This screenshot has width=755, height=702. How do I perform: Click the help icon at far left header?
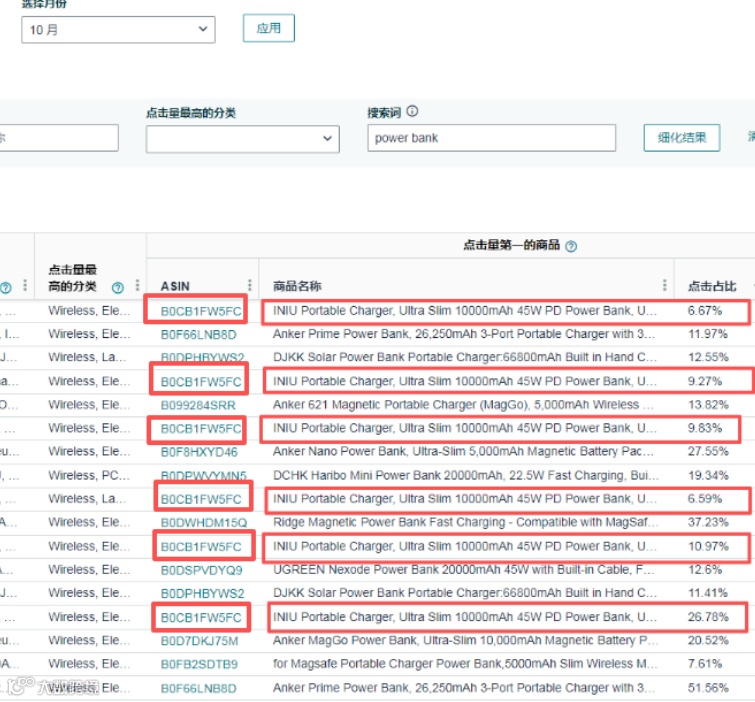pos(6,287)
